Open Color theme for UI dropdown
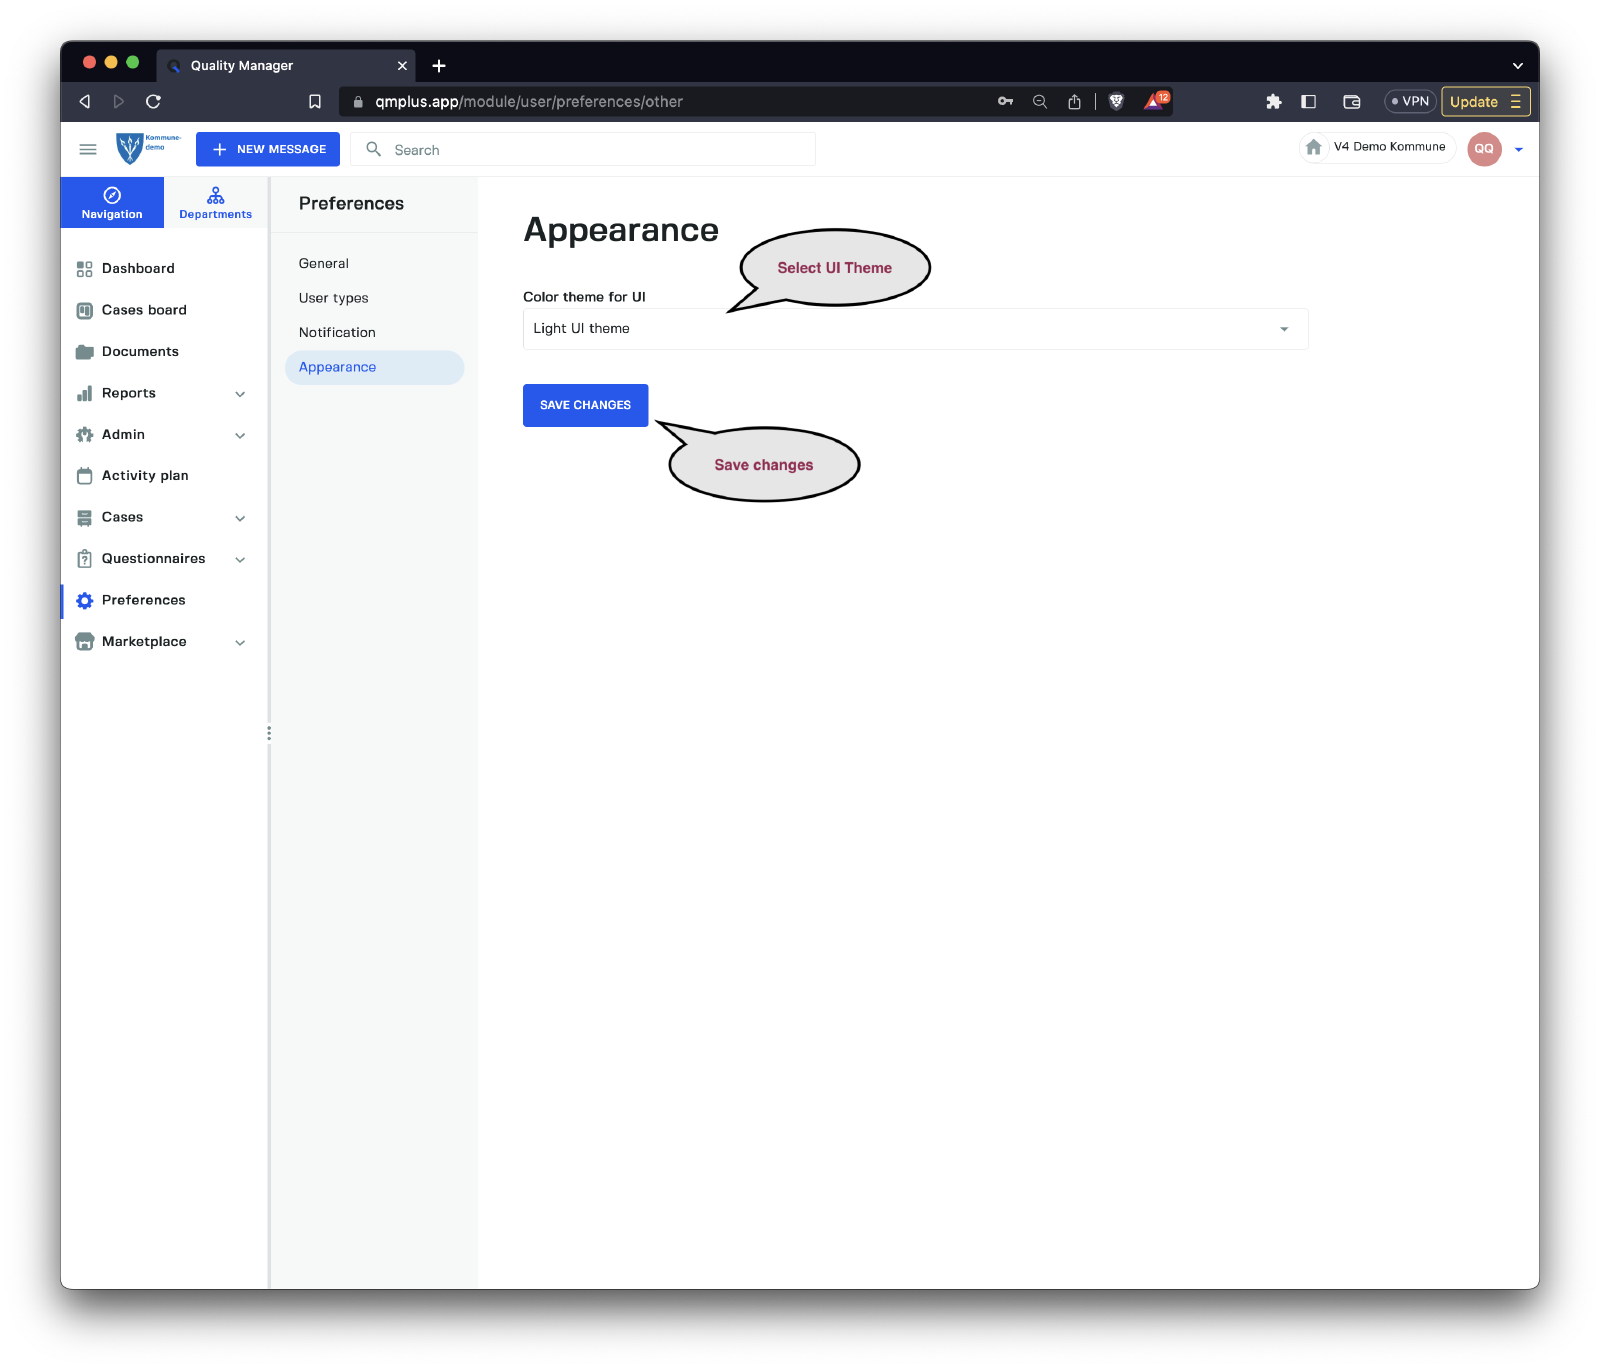Image resolution: width=1600 pixels, height=1369 pixels. click(x=915, y=329)
